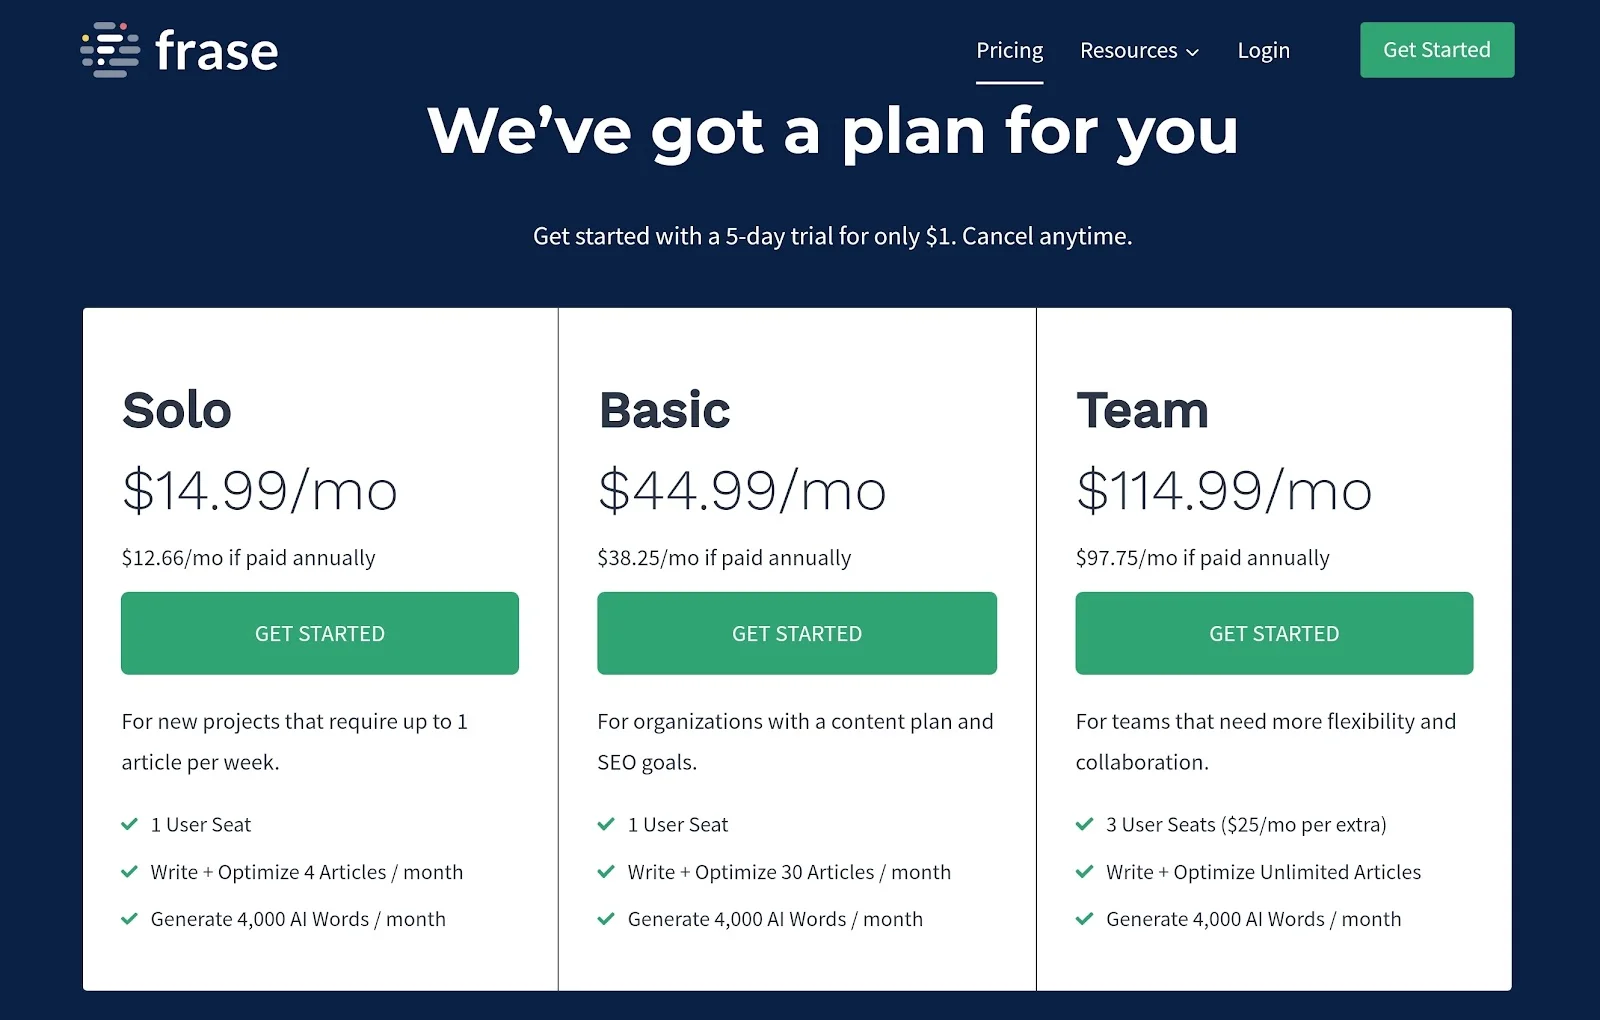Click GET STARTED under Solo plan

(320, 633)
